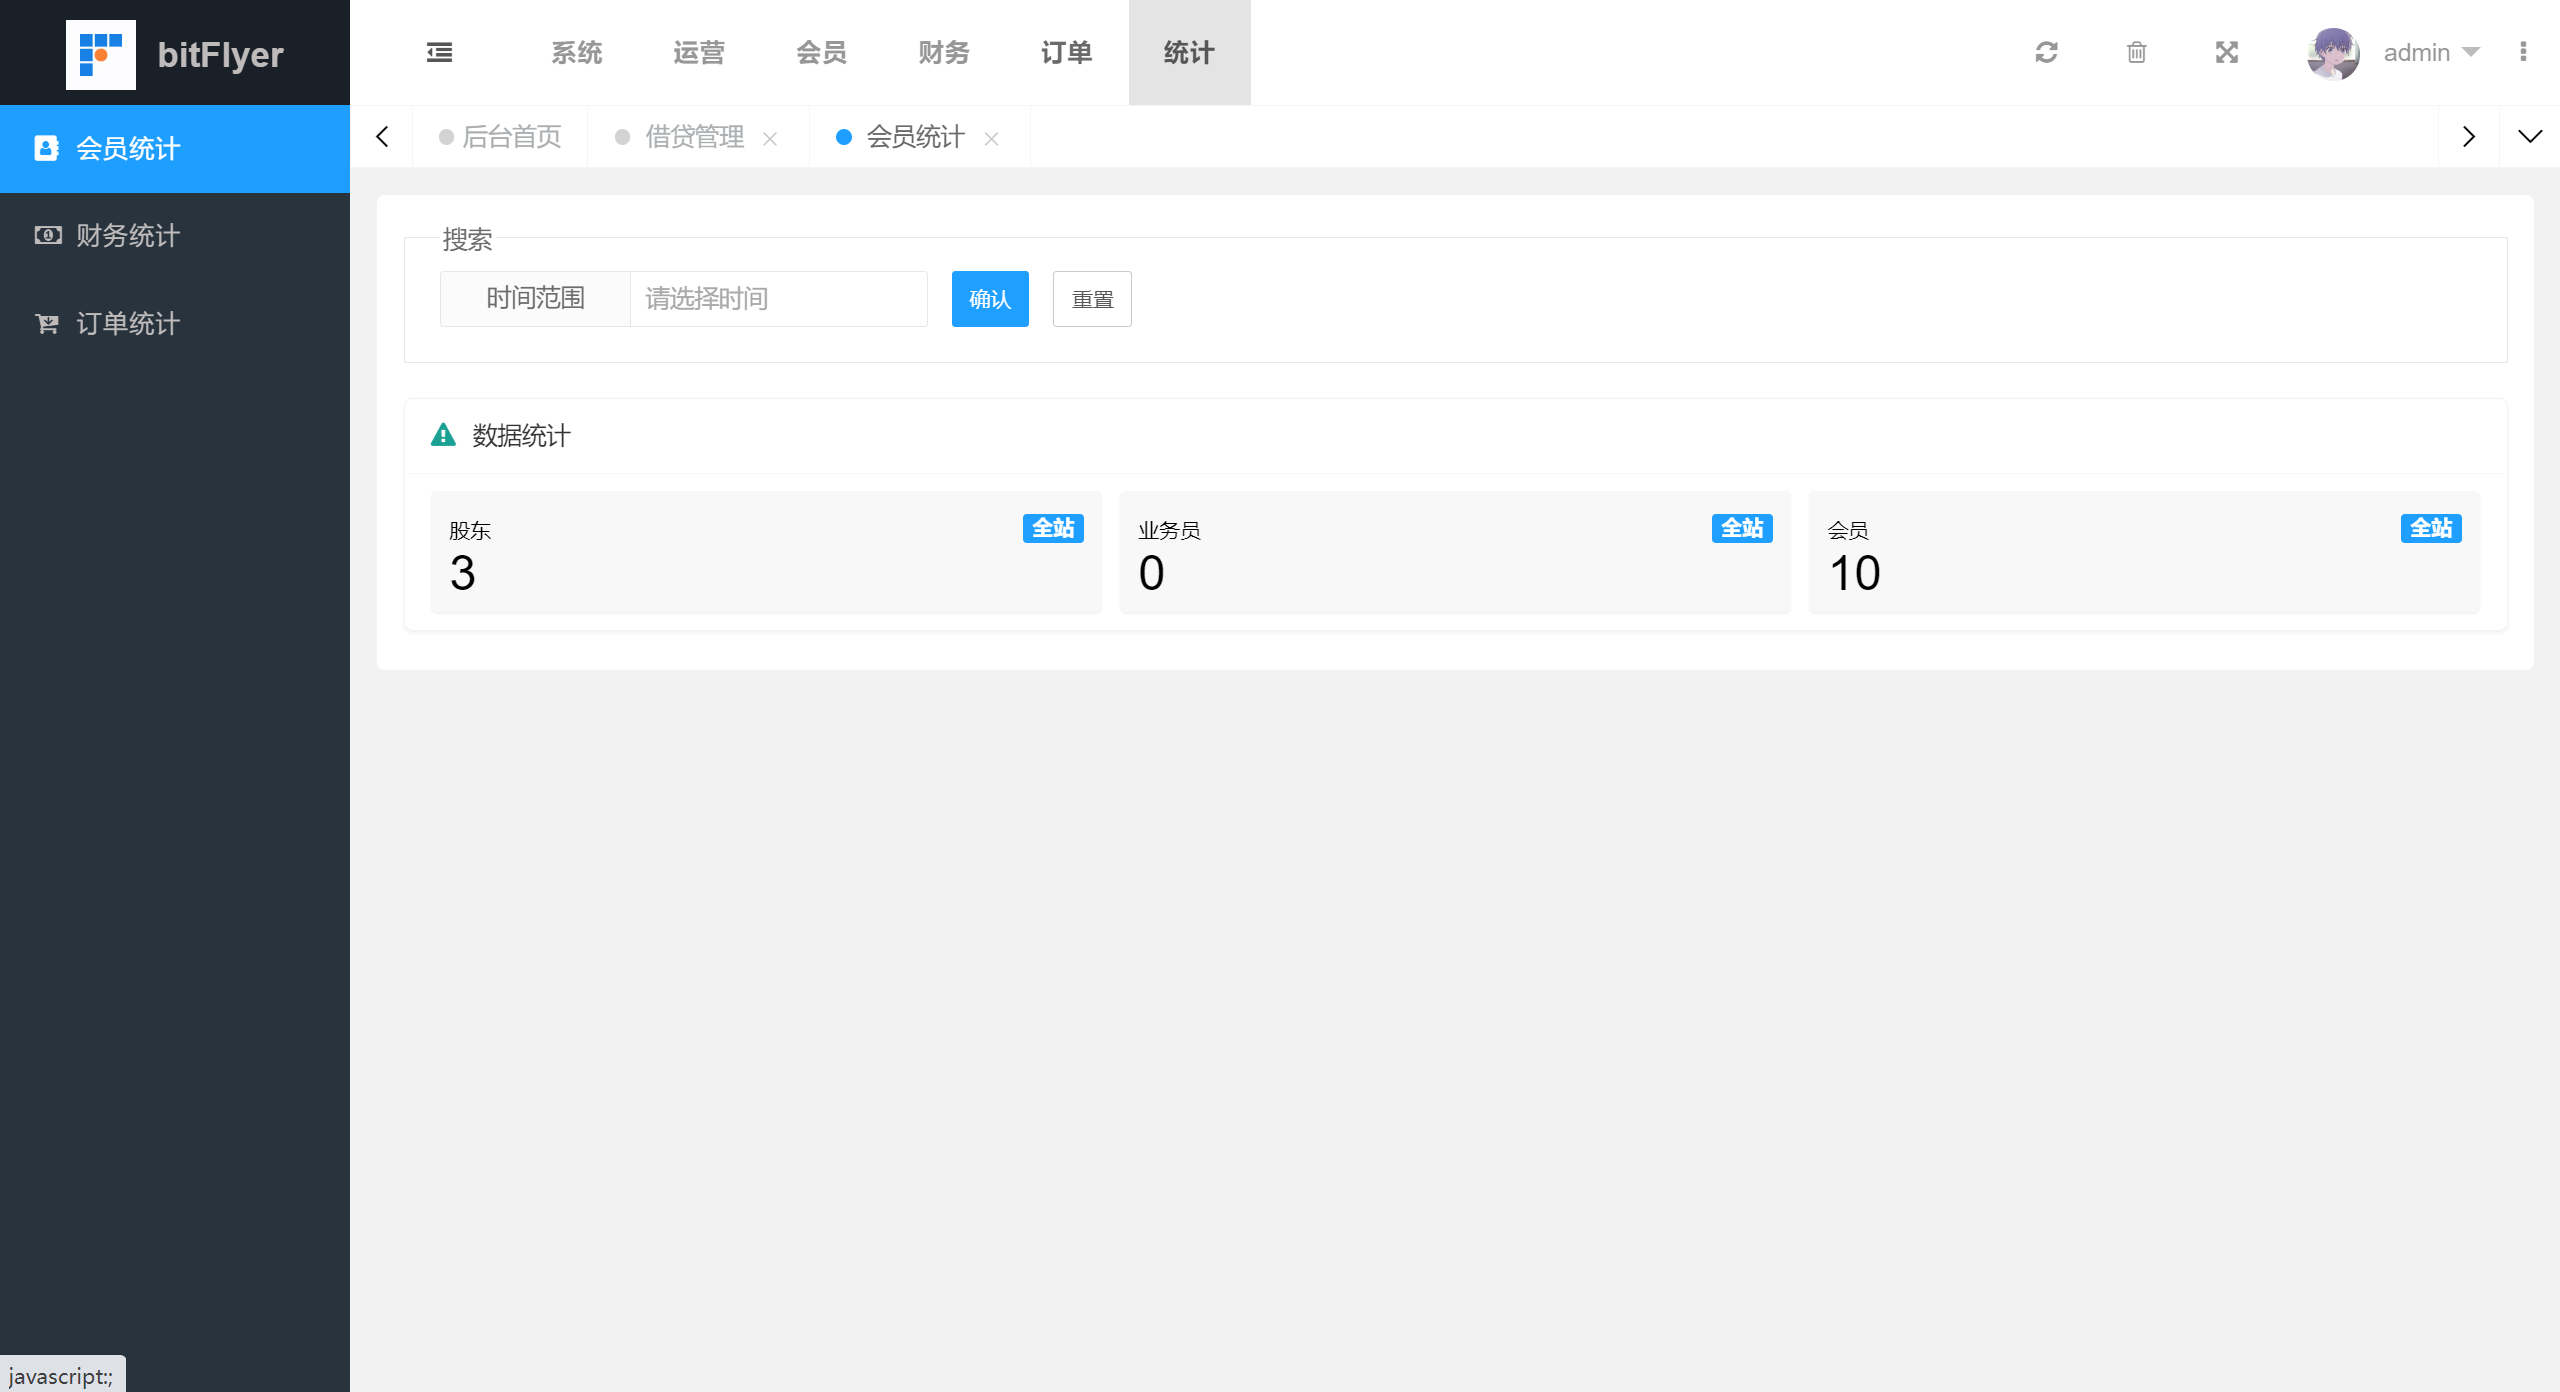Screen dimensions: 2560x1392
Task: Close the 会员统计 tab
Action: [991, 139]
